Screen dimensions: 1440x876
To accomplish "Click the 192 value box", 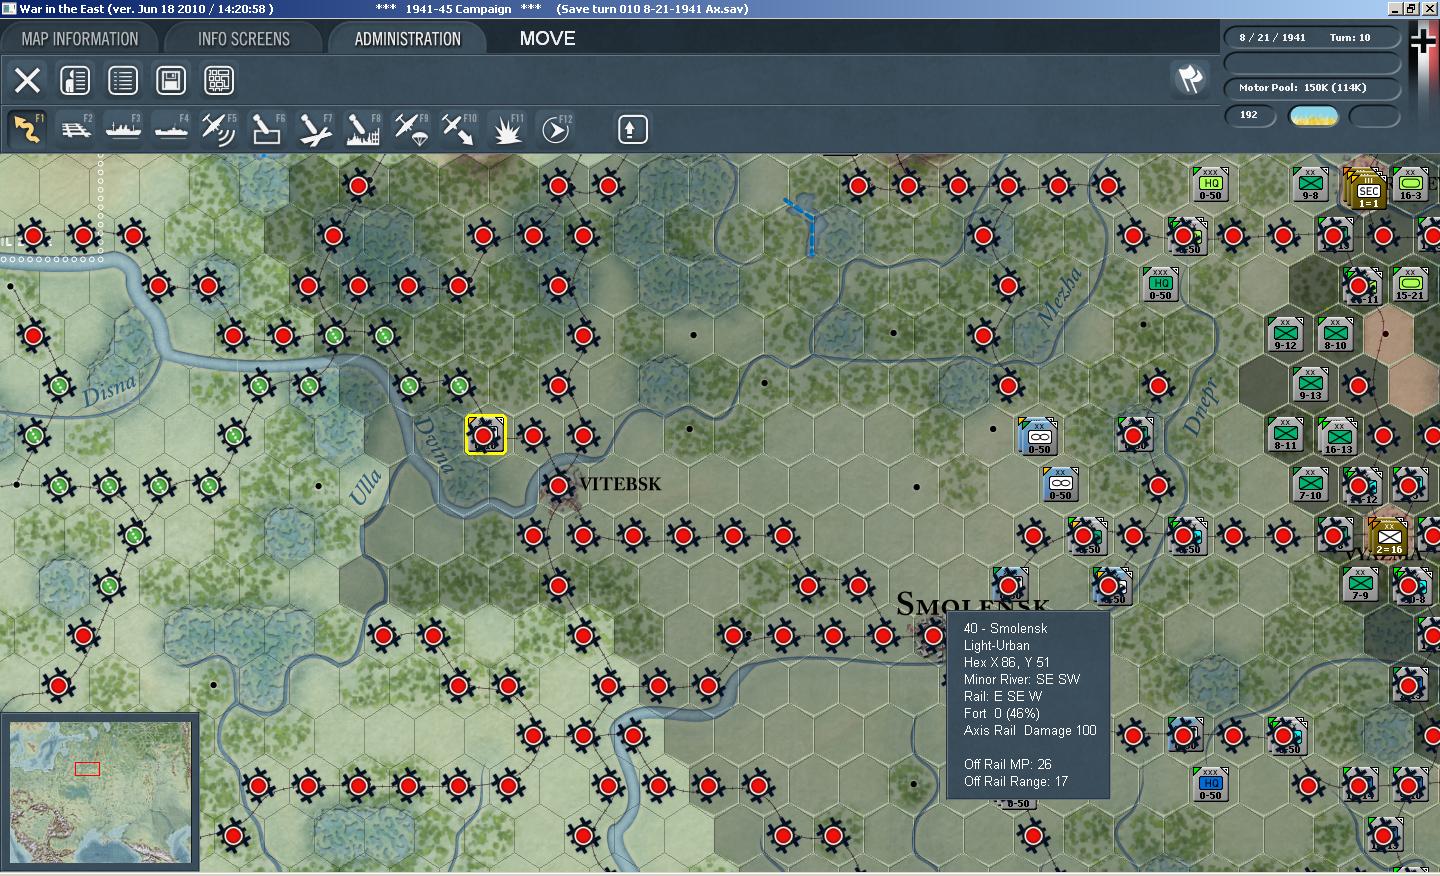I will click(1251, 115).
